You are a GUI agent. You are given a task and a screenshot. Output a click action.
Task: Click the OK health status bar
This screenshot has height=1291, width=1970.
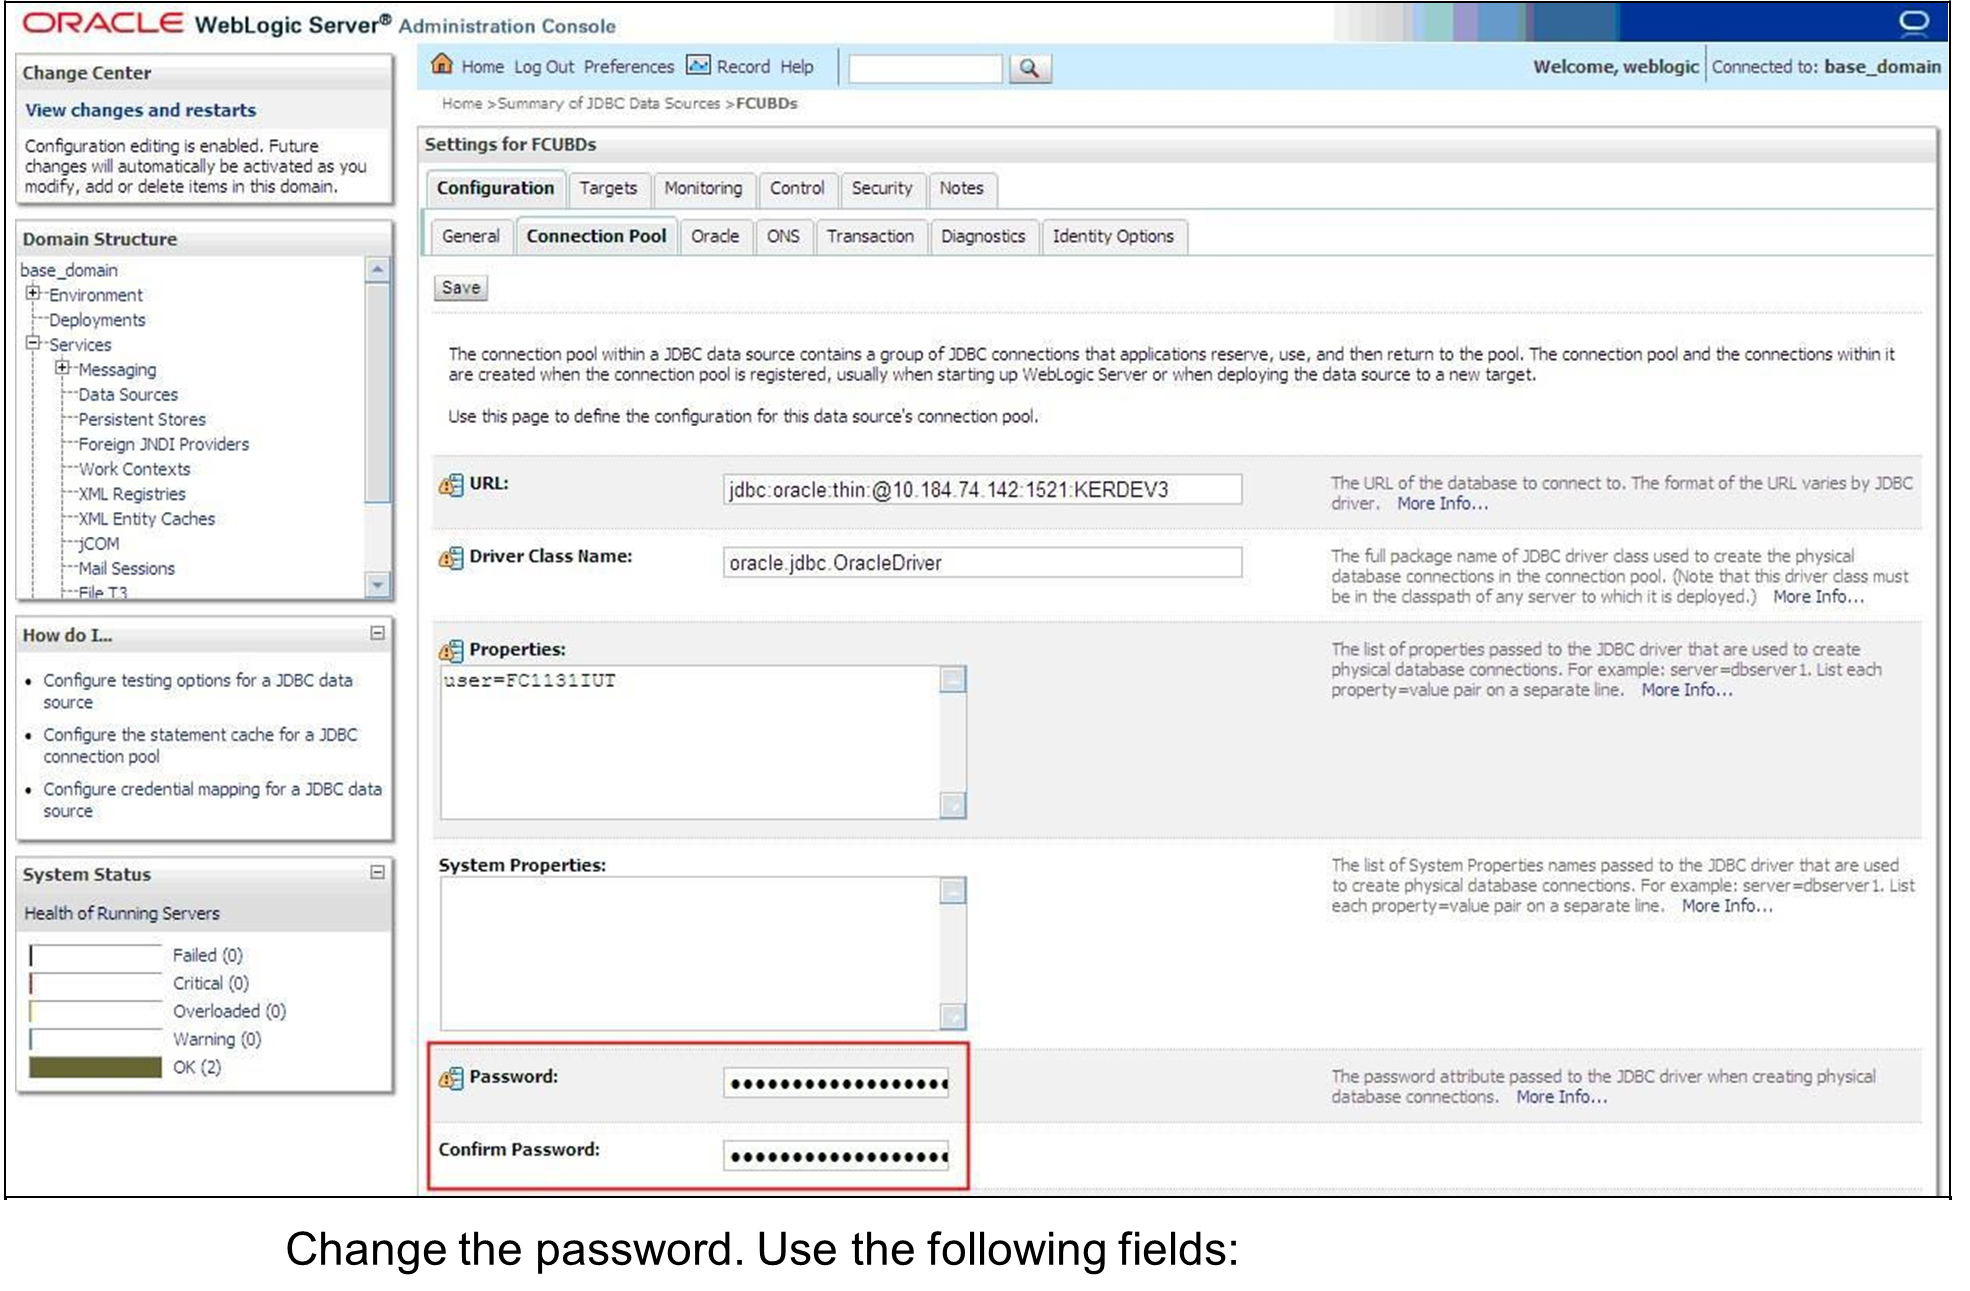point(95,1067)
